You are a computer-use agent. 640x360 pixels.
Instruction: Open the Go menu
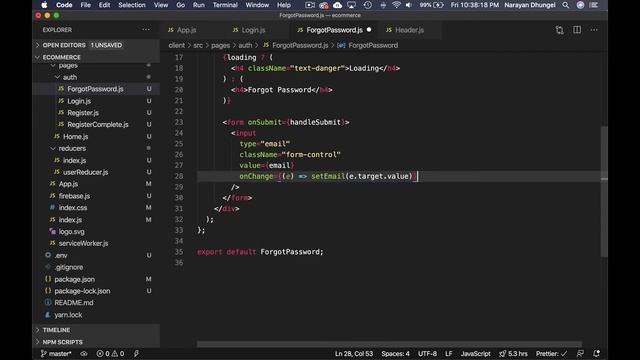coord(180,5)
